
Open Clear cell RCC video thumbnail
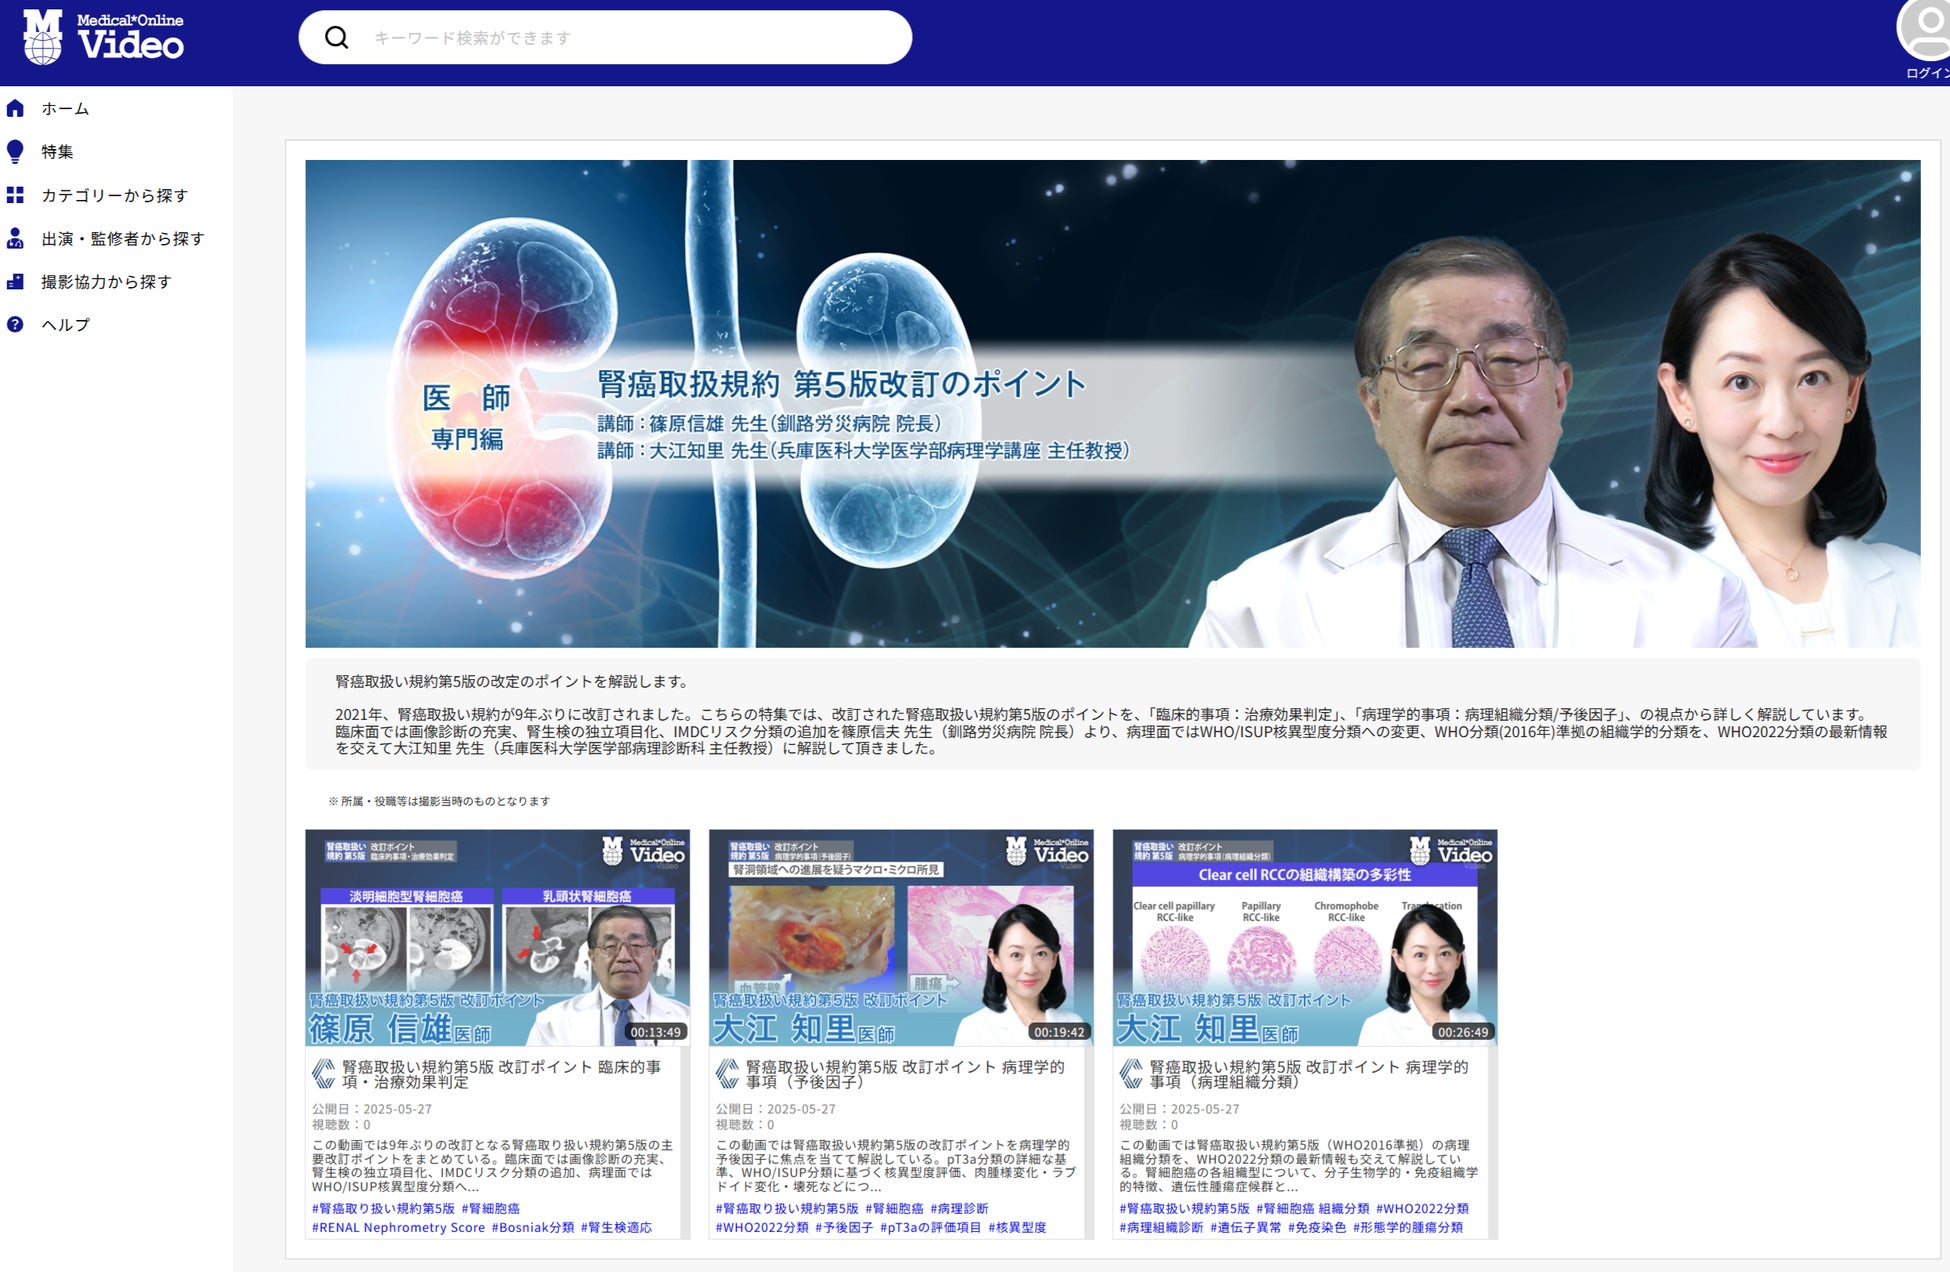click(1304, 937)
